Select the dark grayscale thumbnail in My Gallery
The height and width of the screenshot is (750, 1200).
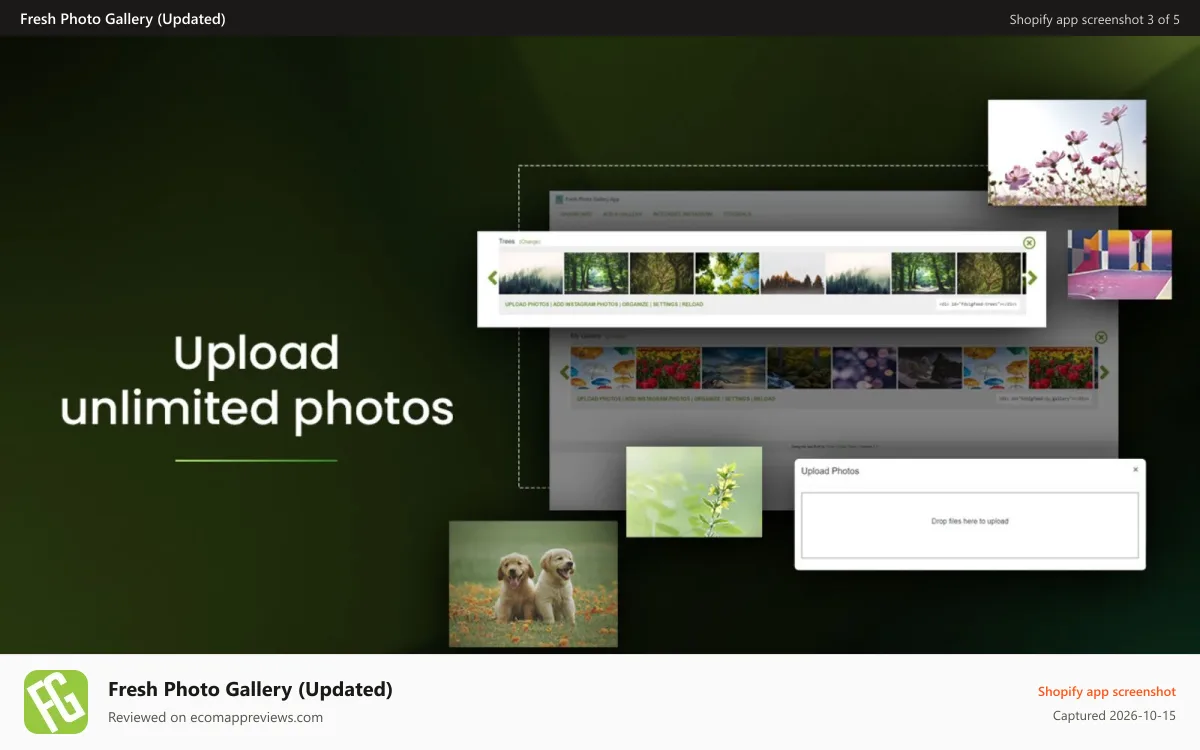pos(930,368)
